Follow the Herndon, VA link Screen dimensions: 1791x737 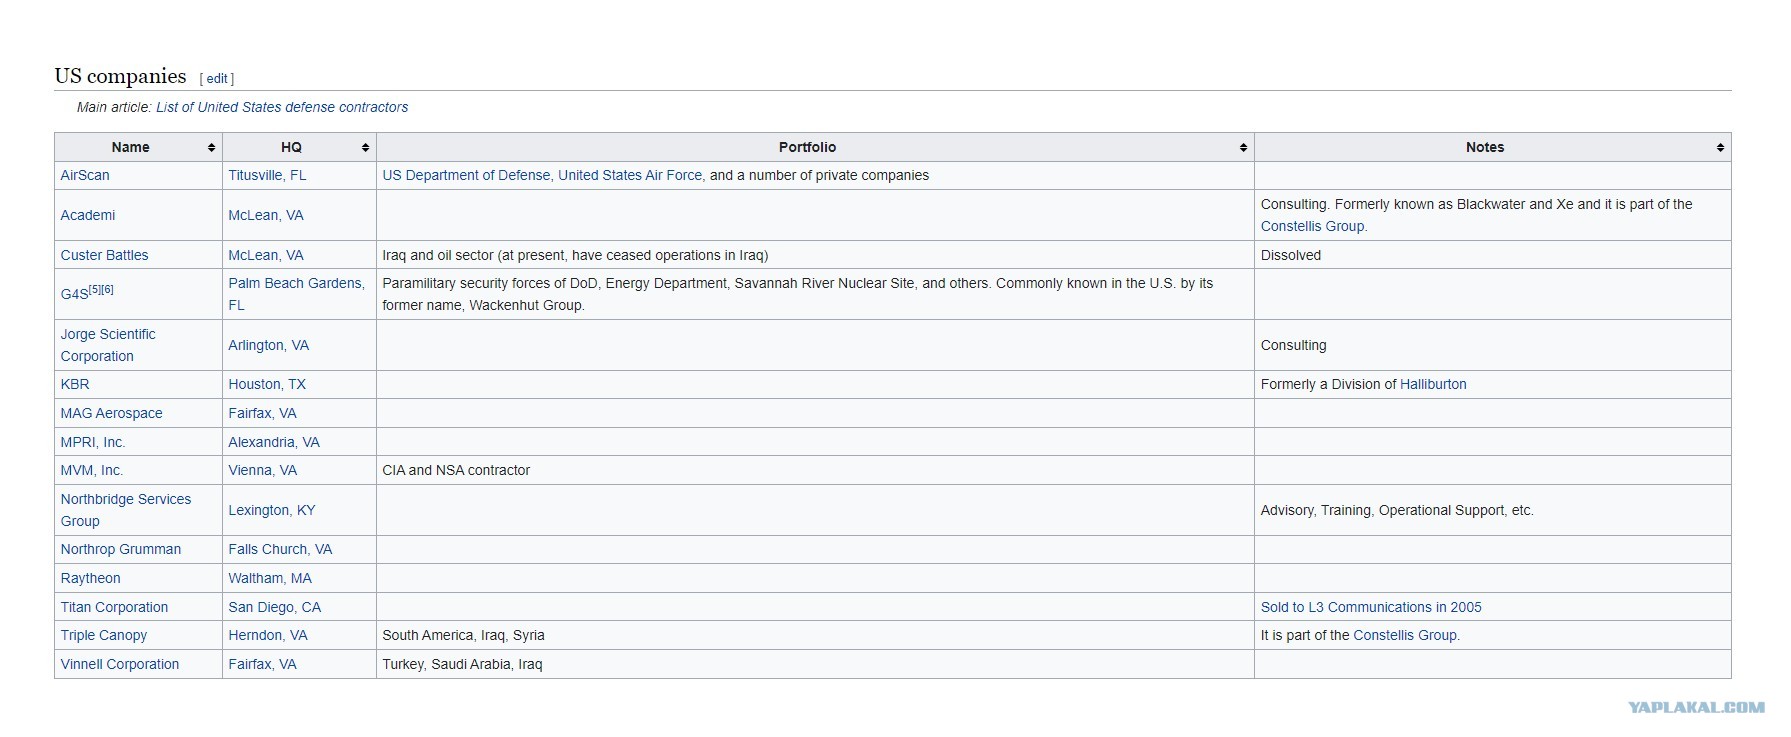coord(268,635)
